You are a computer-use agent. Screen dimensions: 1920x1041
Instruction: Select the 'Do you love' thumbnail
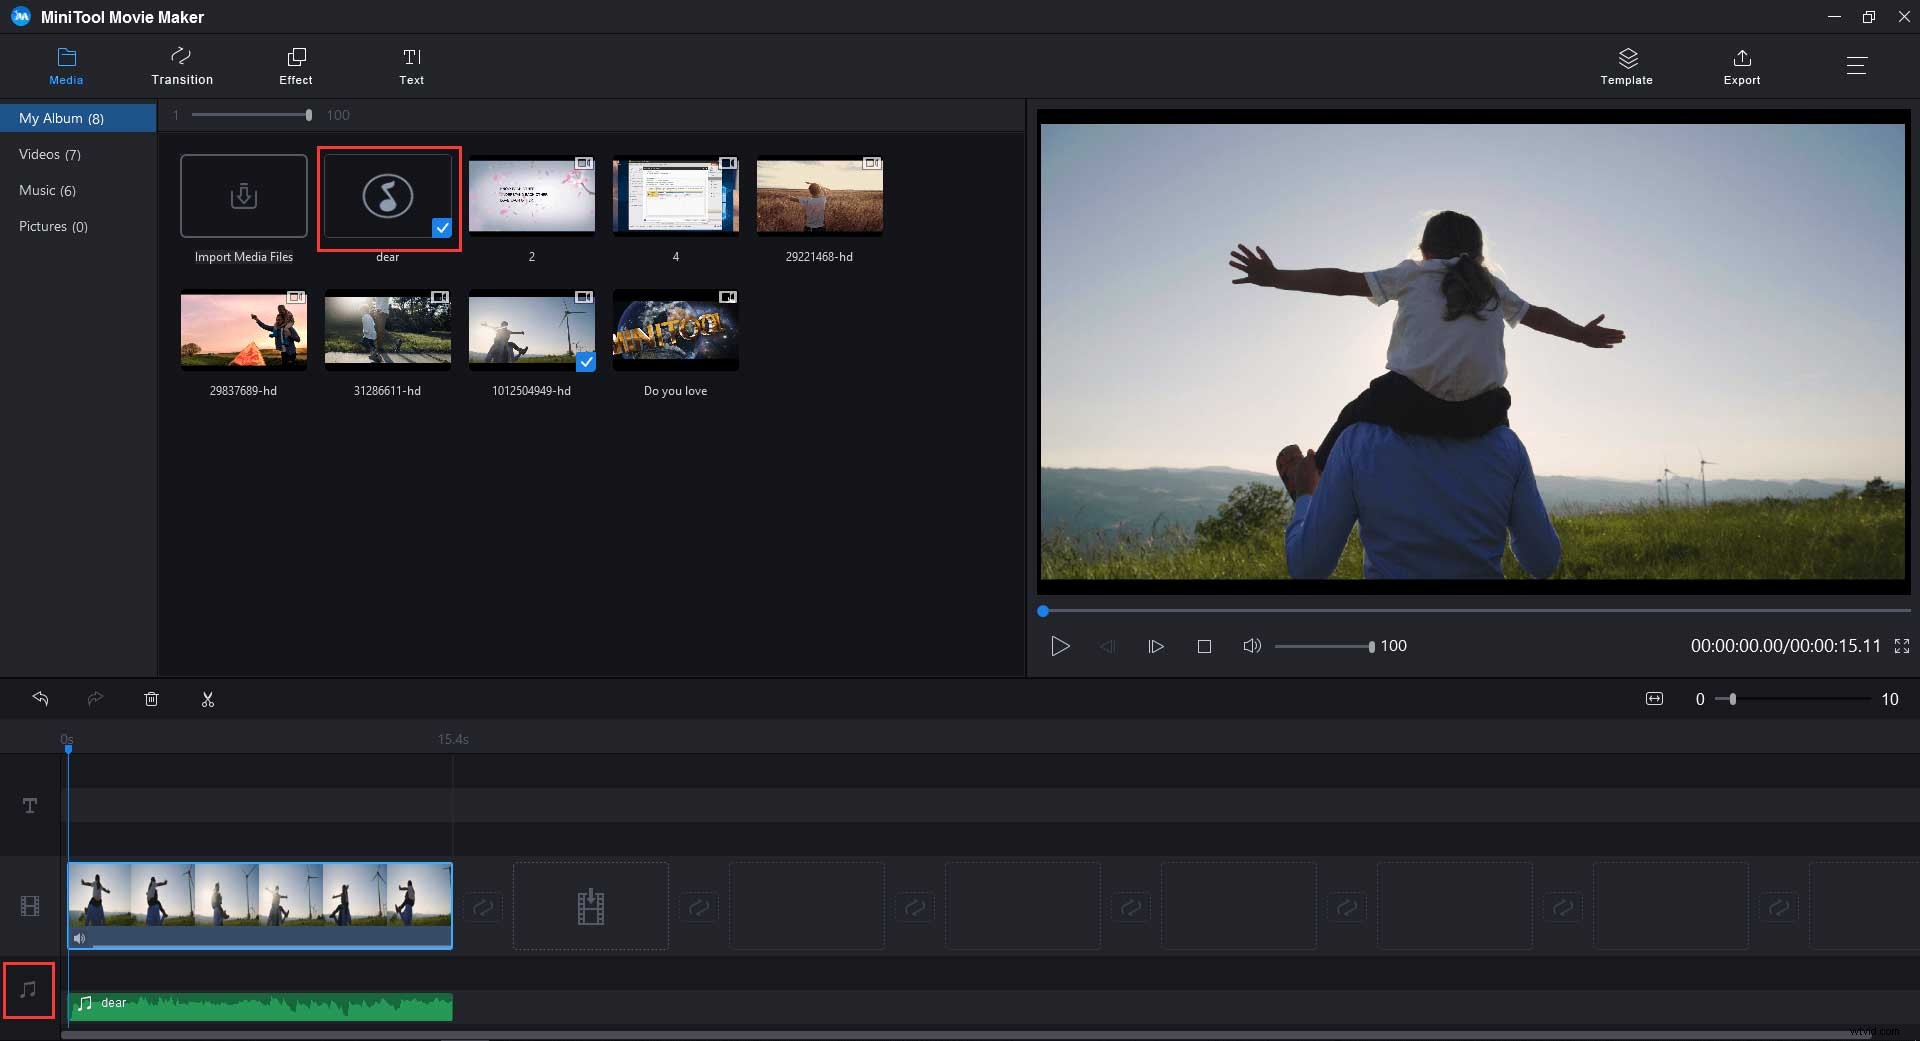click(x=675, y=330)
